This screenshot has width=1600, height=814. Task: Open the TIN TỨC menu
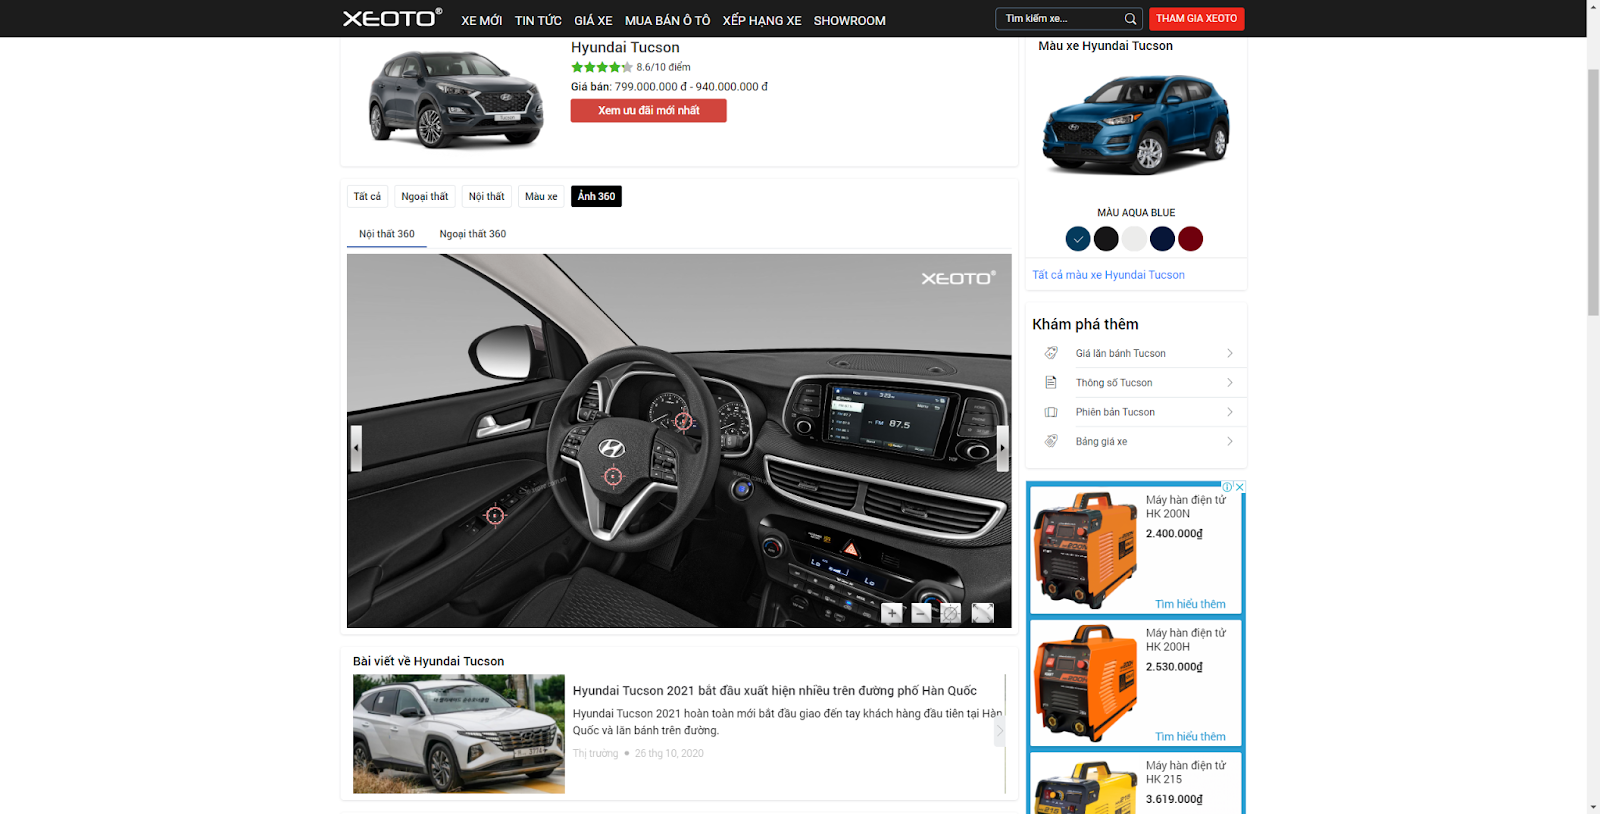coord(538,20)
